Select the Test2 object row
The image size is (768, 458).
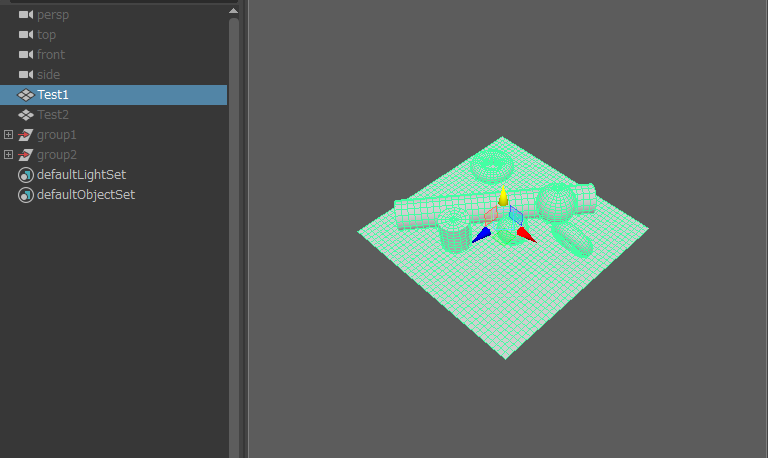(114, 115)
